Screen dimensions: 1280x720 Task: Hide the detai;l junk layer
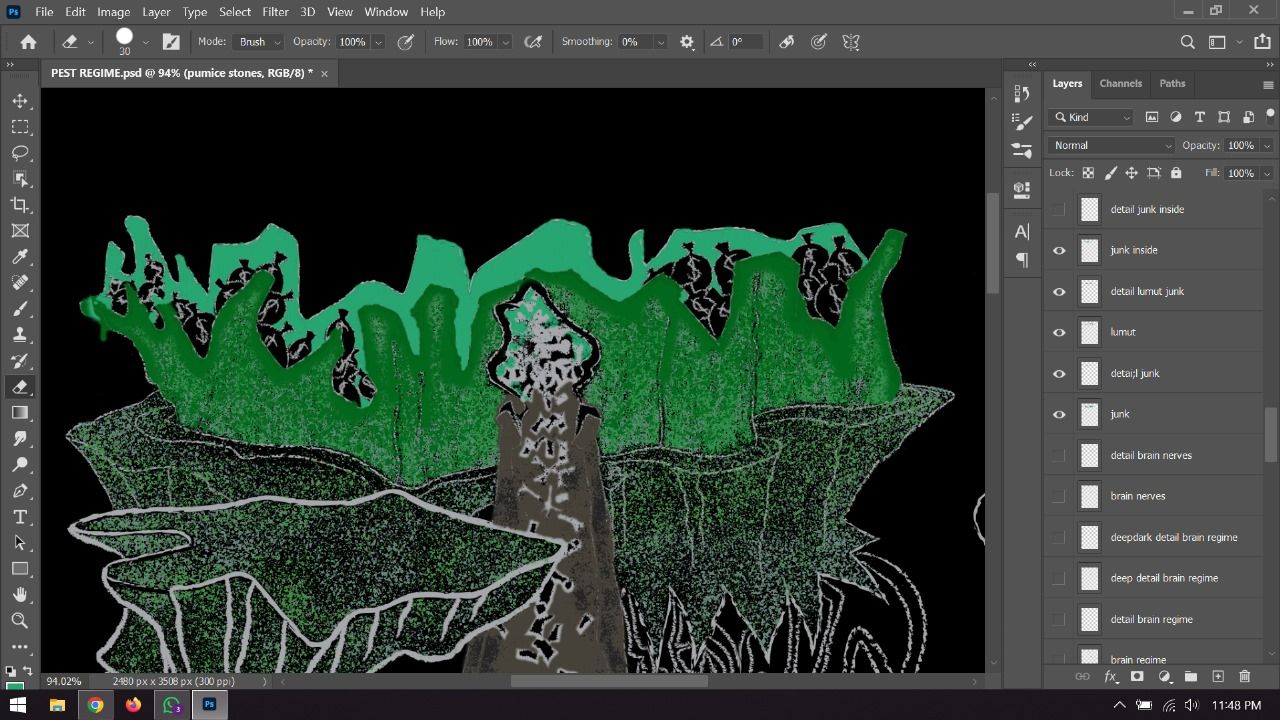pos(1059,373)
